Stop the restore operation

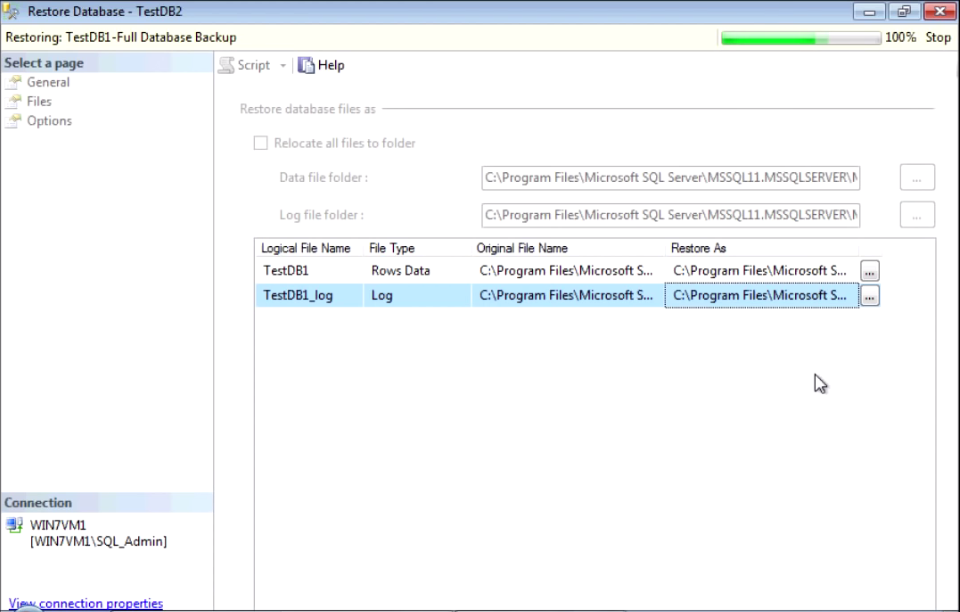938,38
